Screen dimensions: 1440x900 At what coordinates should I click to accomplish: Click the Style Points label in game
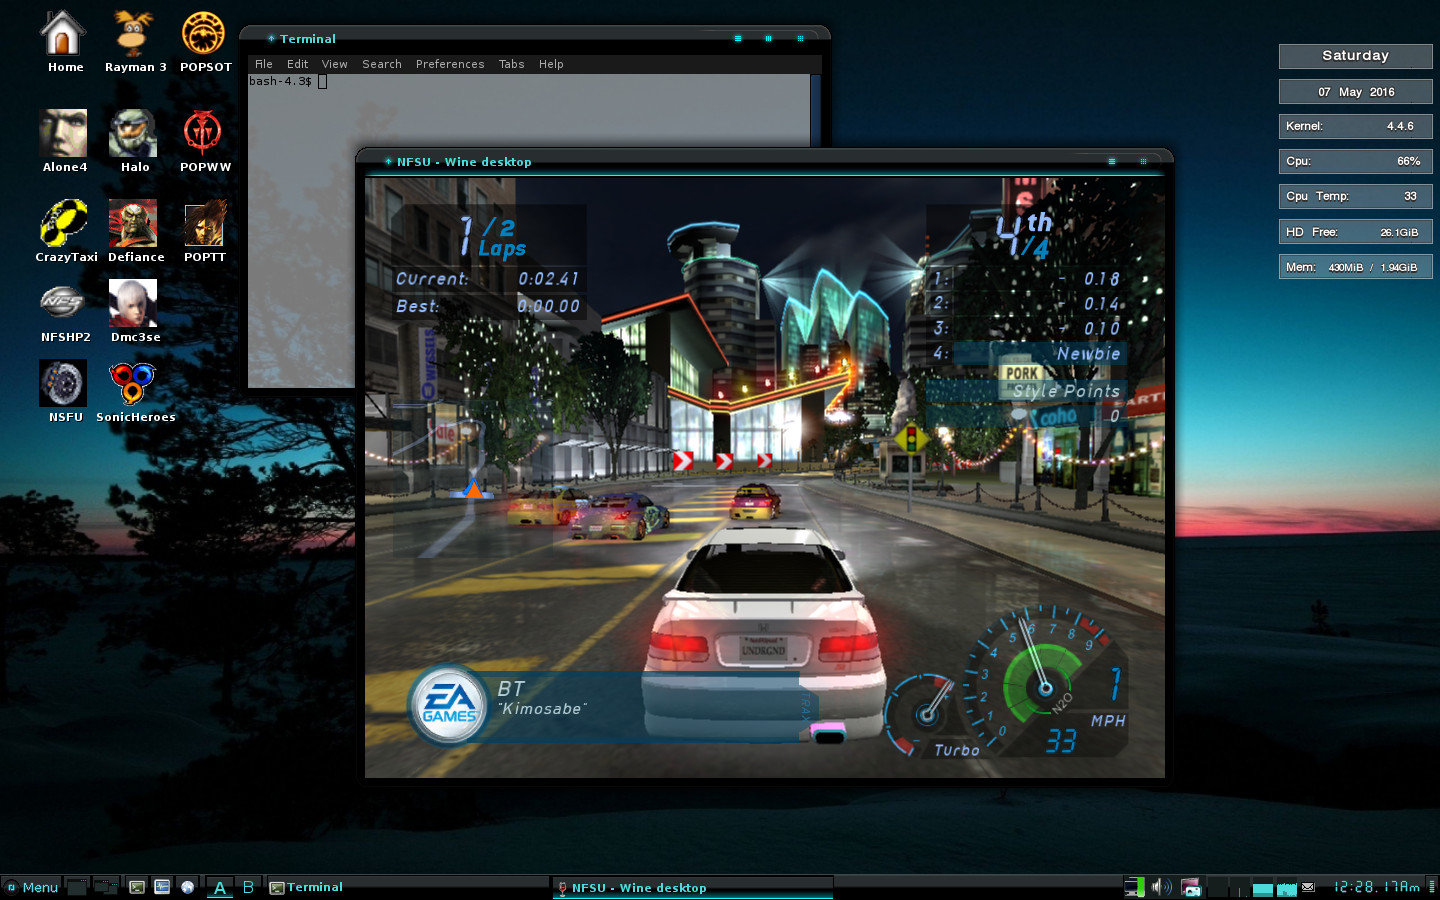1066,391
